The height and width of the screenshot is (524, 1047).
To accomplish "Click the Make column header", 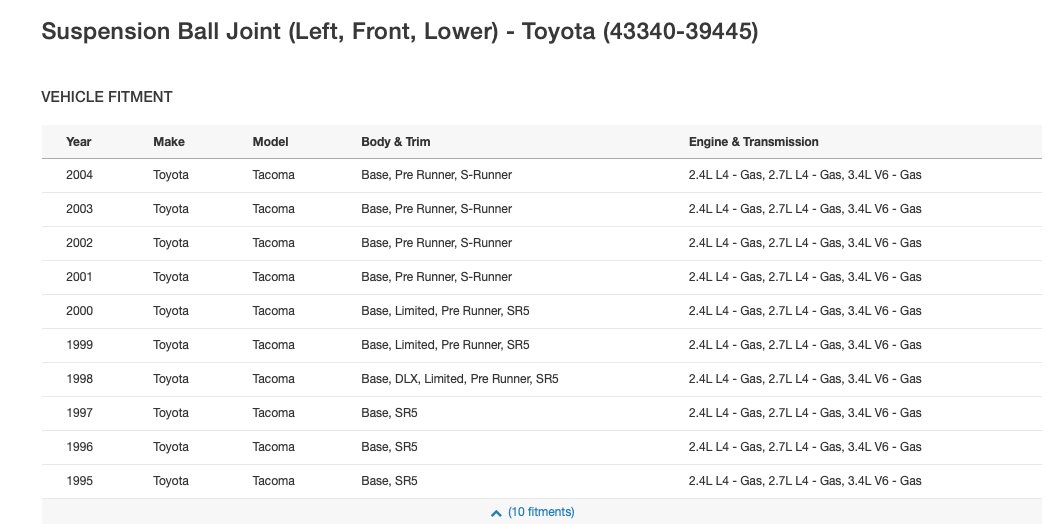I will 169,142.
